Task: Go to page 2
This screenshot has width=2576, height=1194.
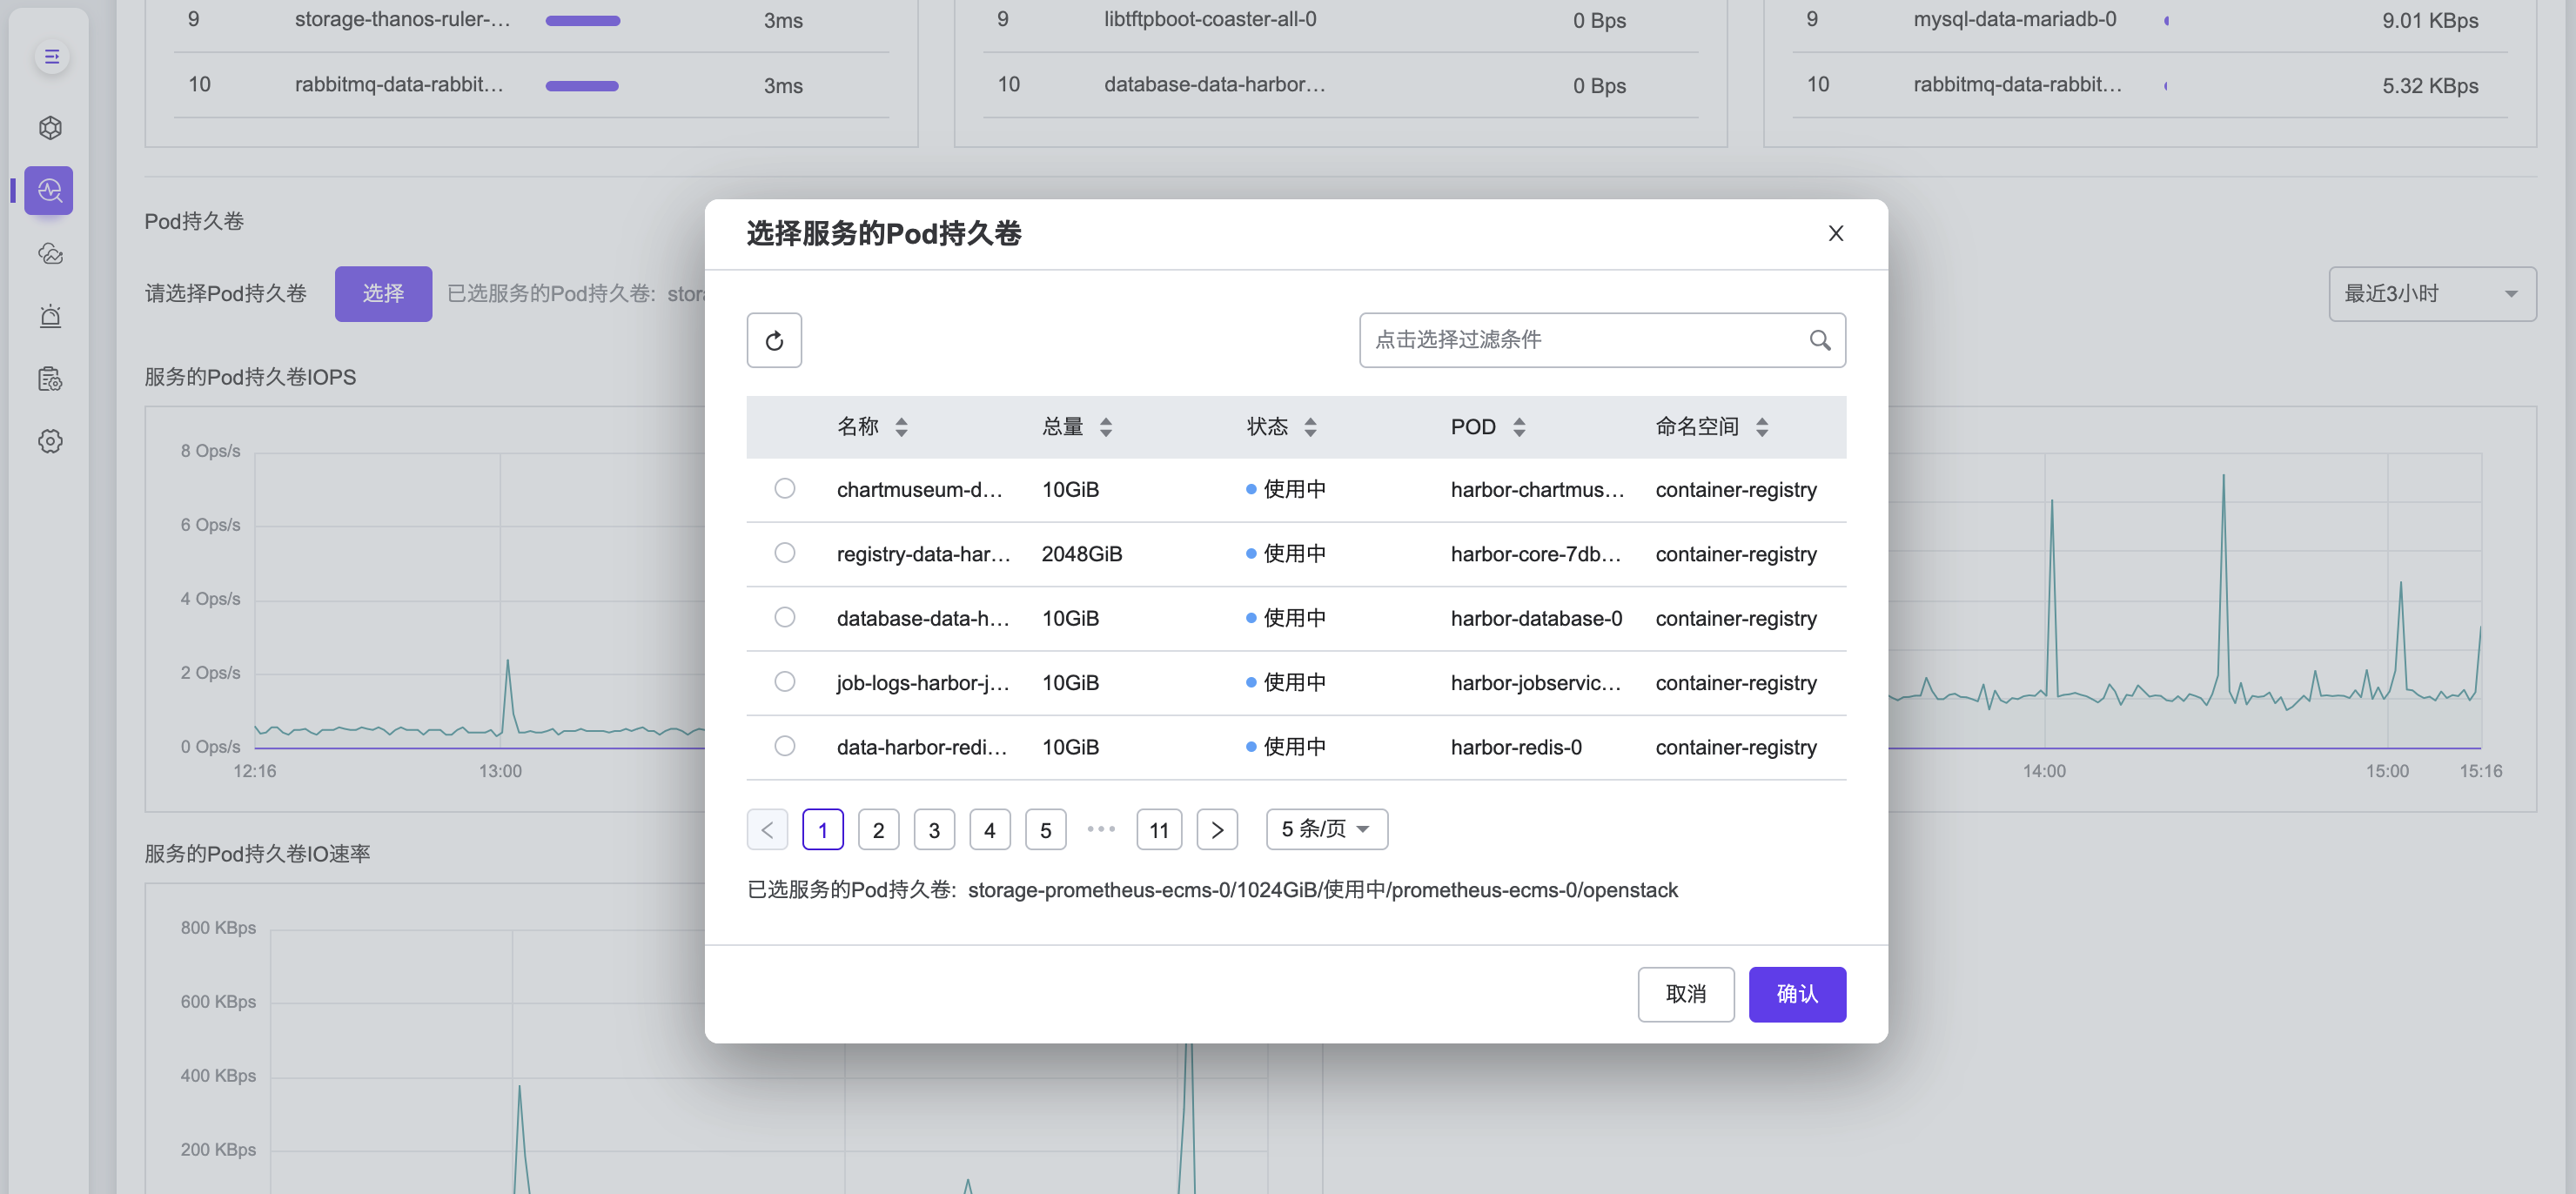Action: [878, 830]
